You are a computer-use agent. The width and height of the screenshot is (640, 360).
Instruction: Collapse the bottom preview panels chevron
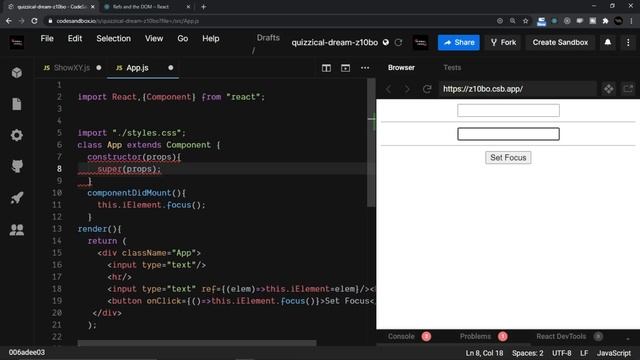point(628,338)
